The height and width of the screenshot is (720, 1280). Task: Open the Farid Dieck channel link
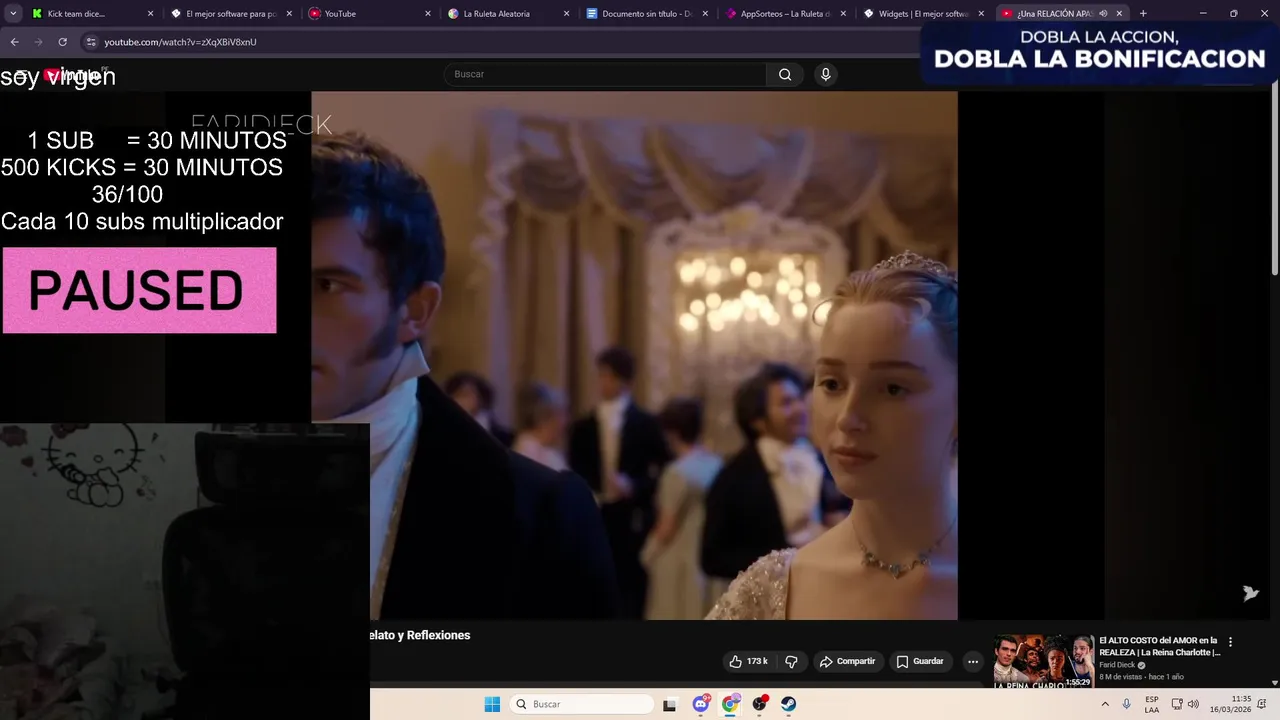[1121, 665]
